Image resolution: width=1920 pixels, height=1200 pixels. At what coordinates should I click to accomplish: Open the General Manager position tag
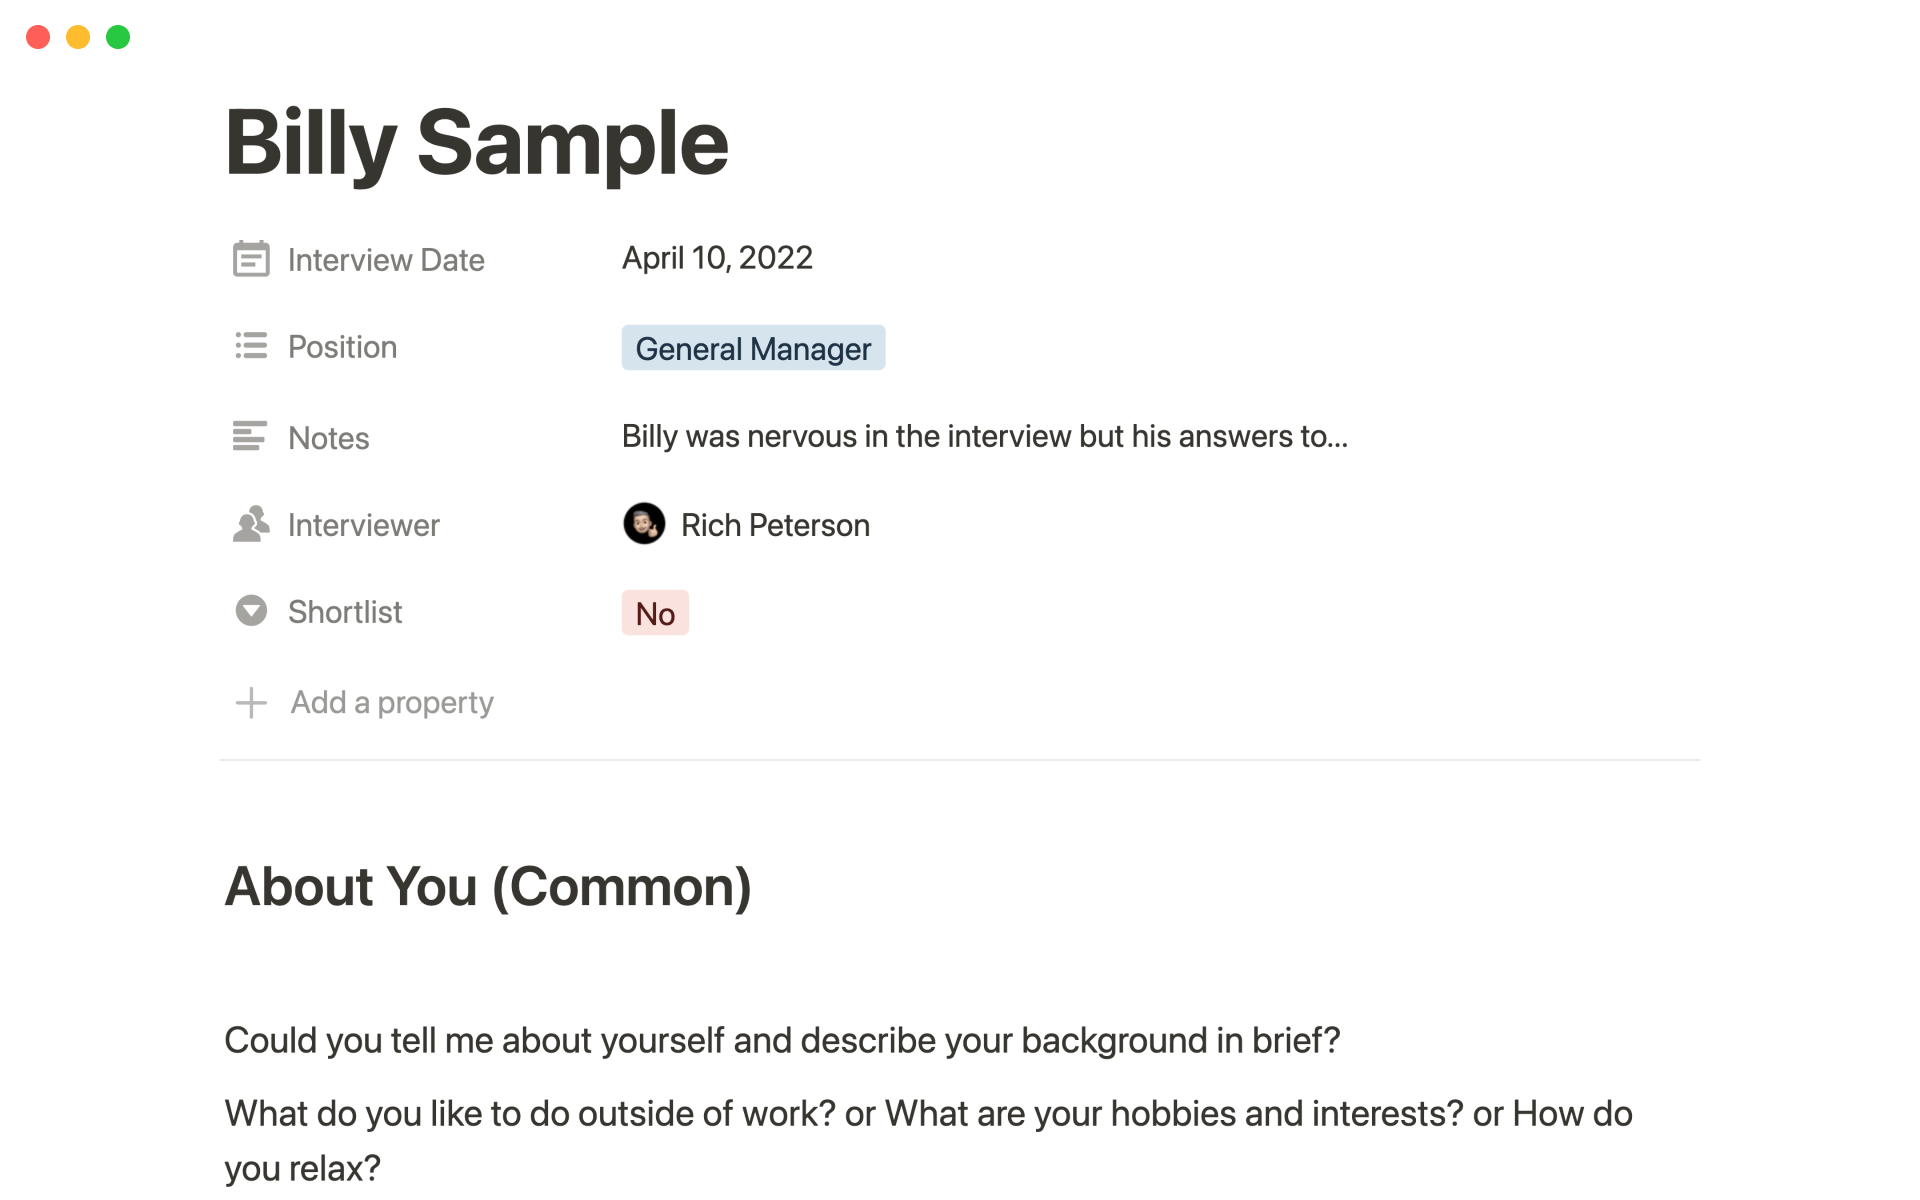[753, 348]
